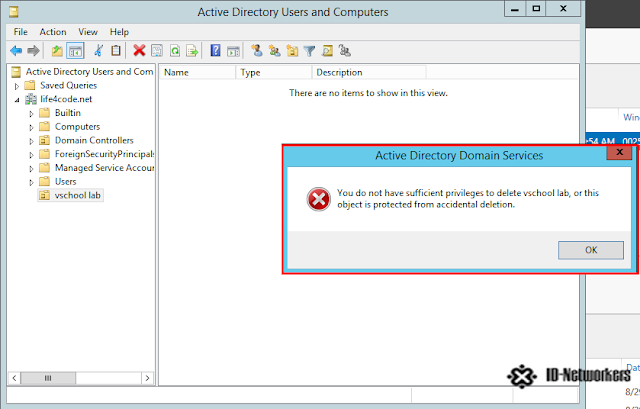Image resolution: width=640 pixels, height=409 pixels.
Task: Collapse the life4code.net domain node
Action: [17, 100]
